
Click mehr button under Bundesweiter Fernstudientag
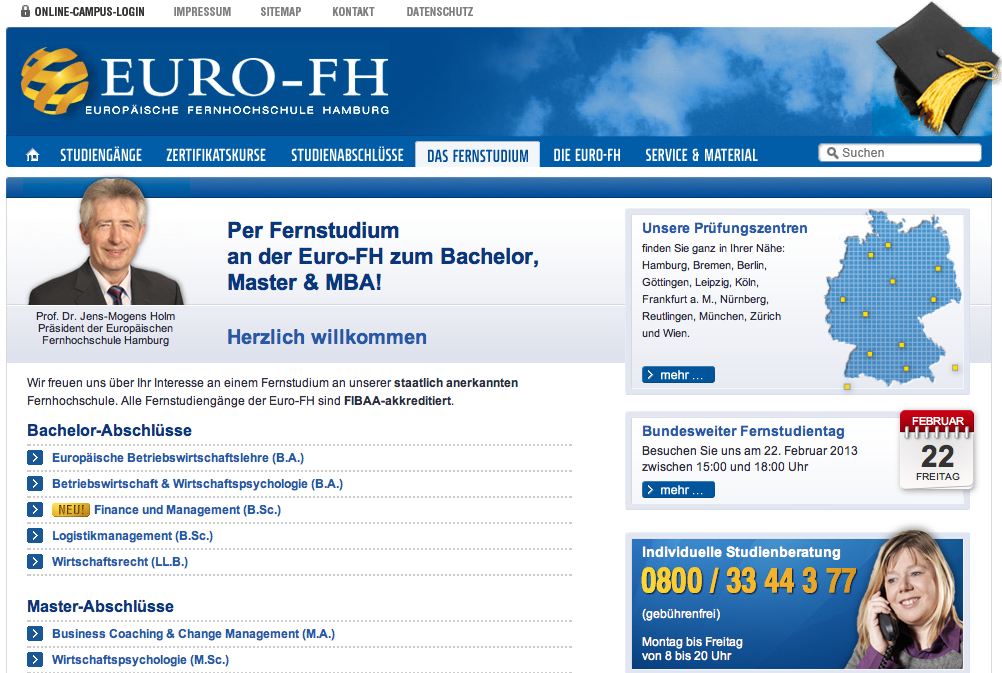[x=678, y=490]
